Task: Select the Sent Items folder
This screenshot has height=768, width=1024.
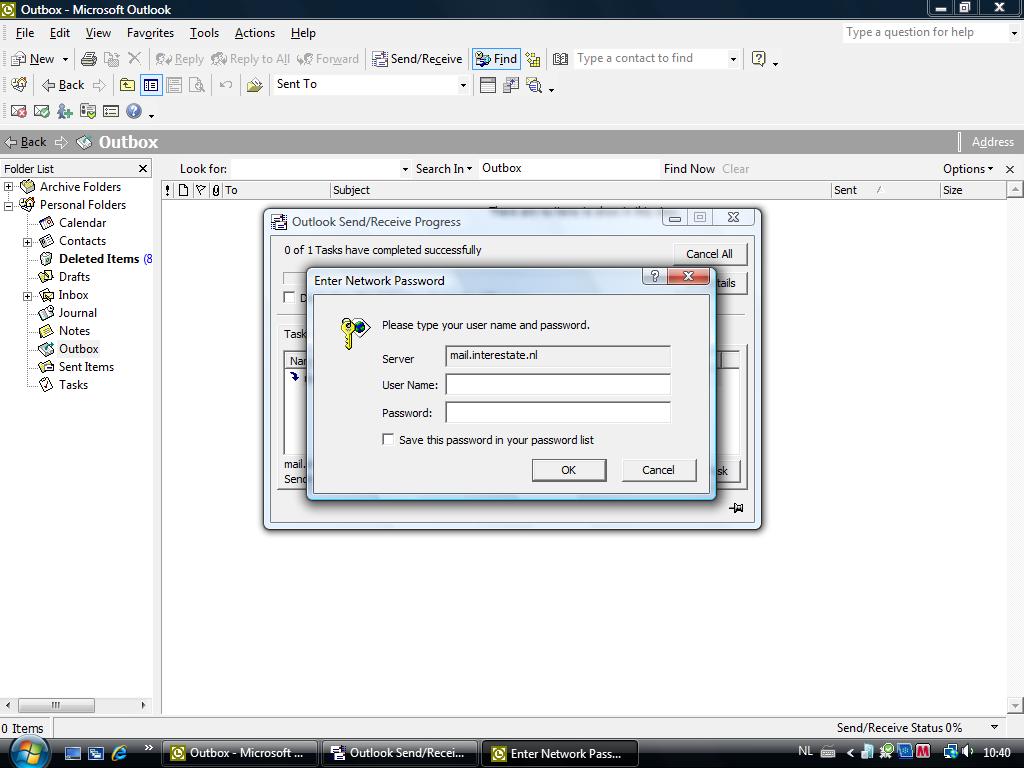Action: [x=86, y=367]
